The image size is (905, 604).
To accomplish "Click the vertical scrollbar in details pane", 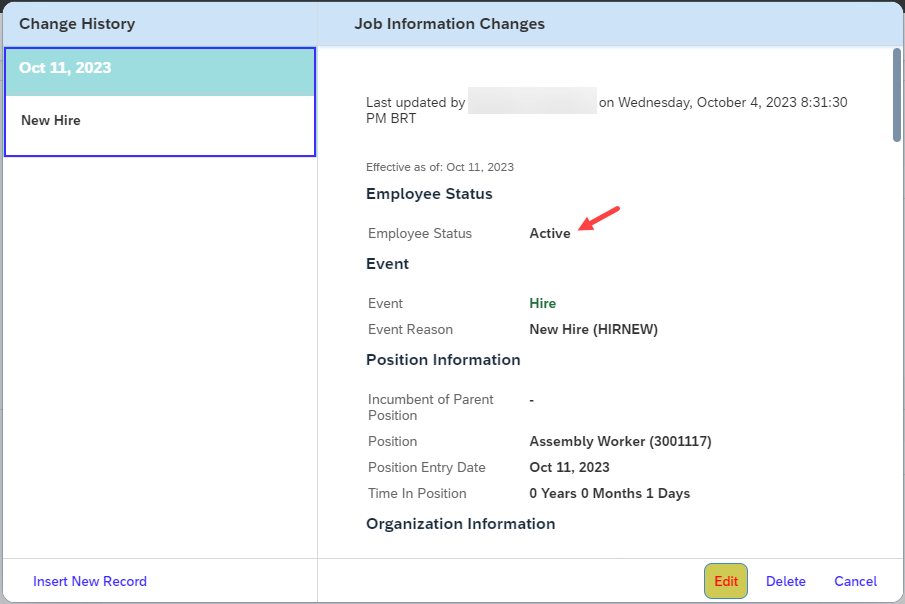I will coord(896,95).
